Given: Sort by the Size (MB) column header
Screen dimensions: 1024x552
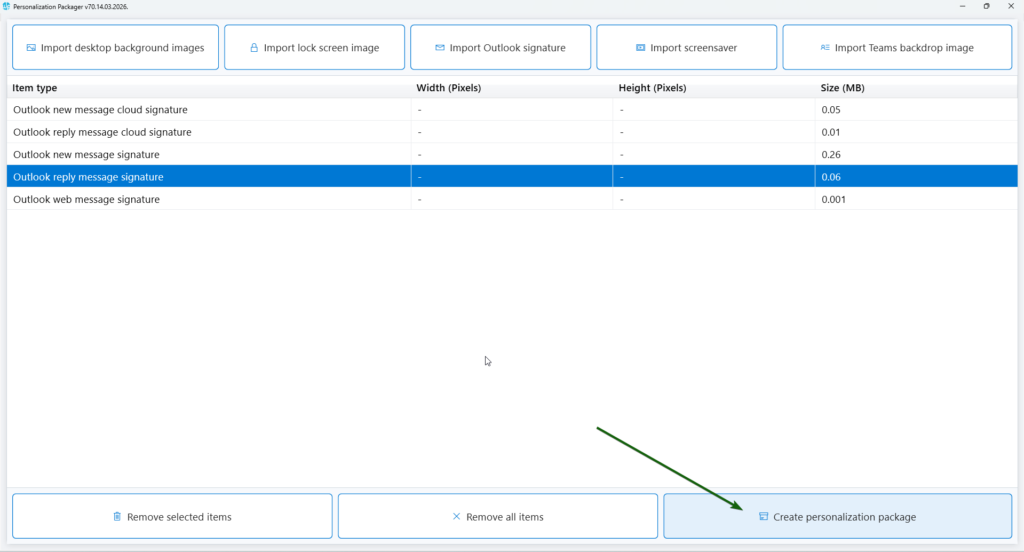Looking at the screenshot, I should tap(842, 88).
